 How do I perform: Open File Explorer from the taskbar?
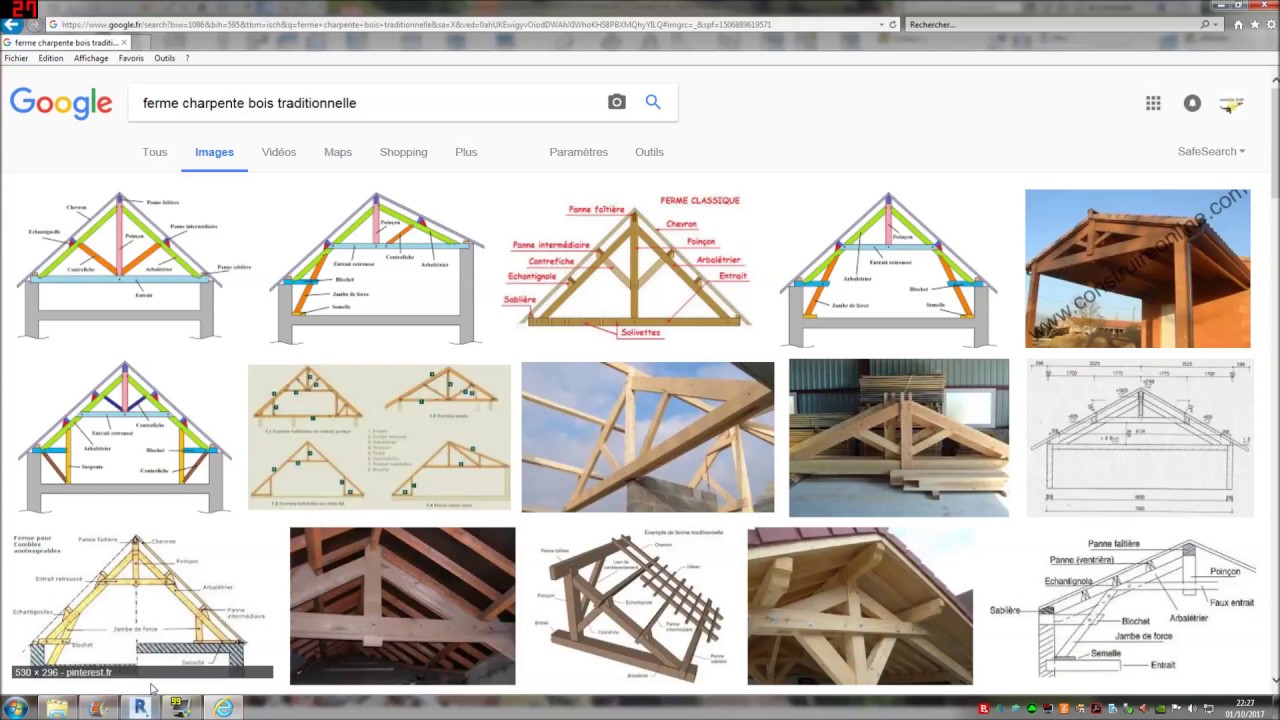pyautogui.click(x=57, y=708)
